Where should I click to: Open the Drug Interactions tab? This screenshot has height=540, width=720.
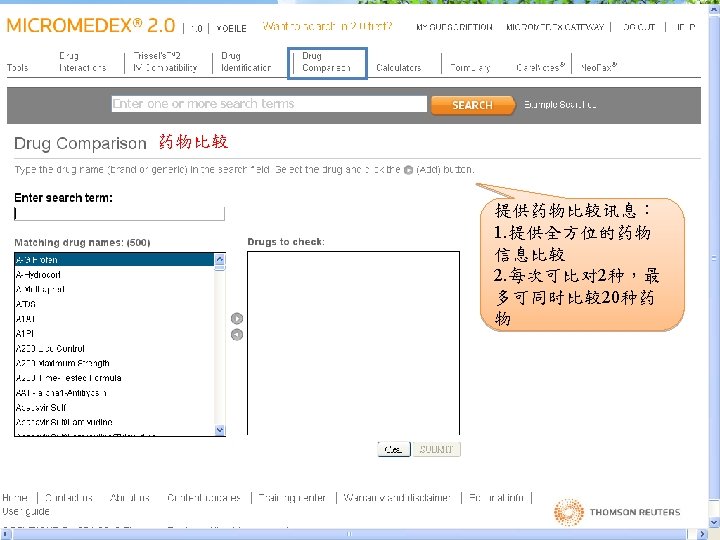tap(82, 62)
